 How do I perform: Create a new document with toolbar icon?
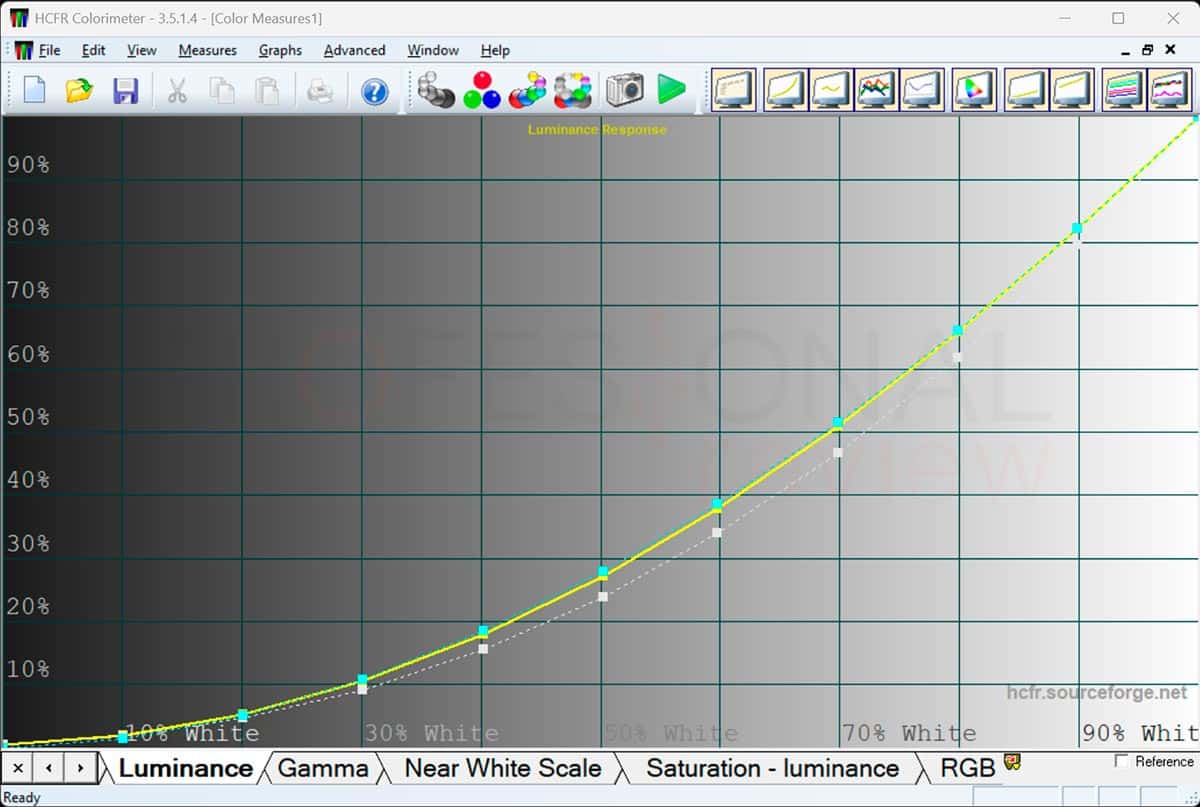point(35,90)
